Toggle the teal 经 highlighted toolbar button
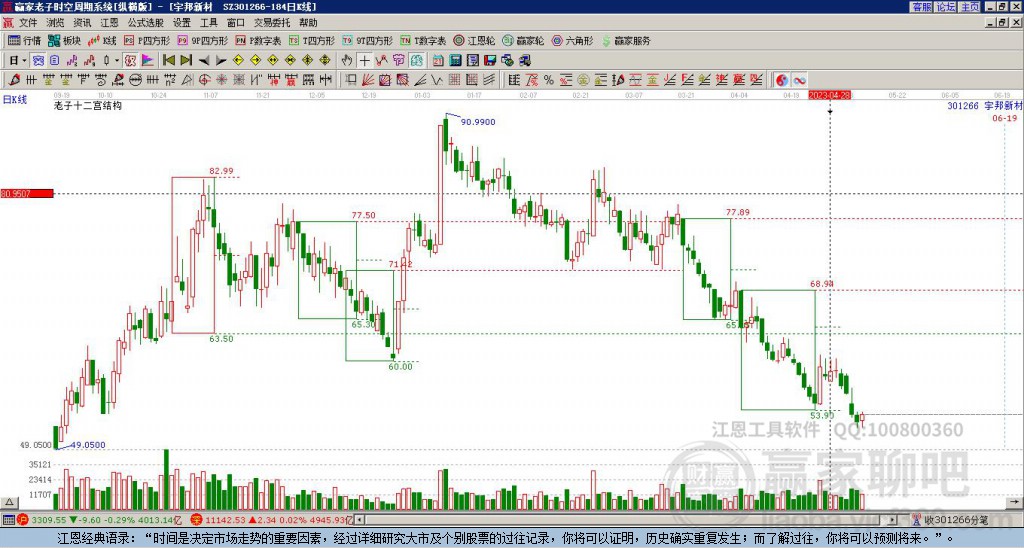This screenshot has height=548, width=1024. pos(416,61)
